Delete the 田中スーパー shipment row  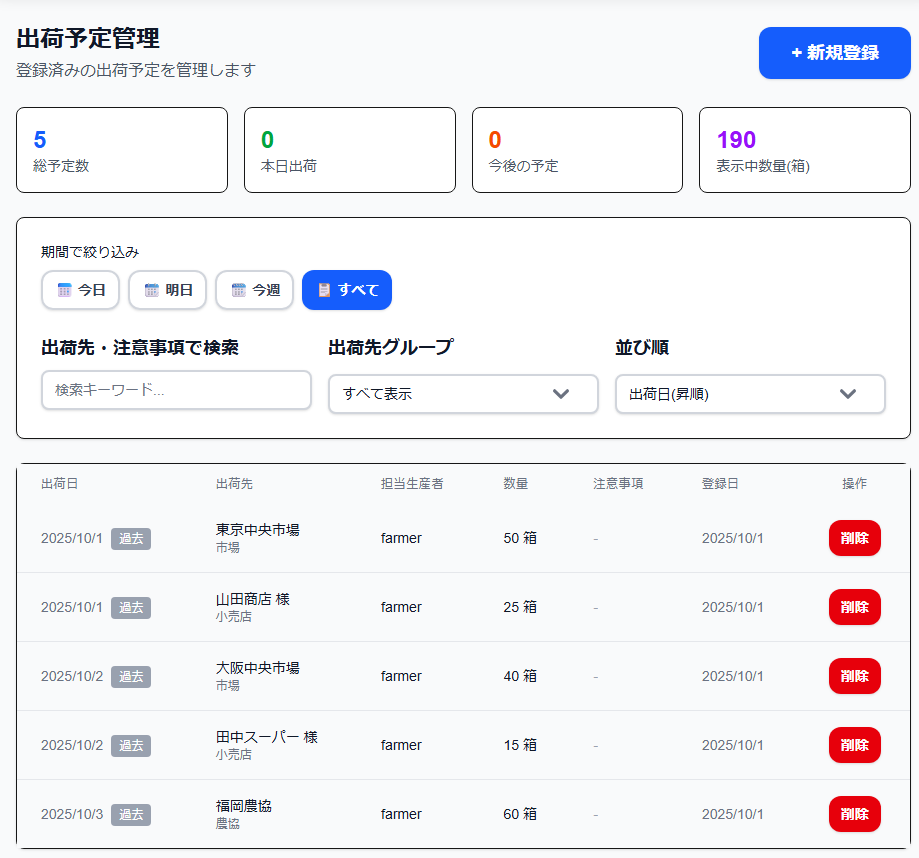[x=854, y=745]
